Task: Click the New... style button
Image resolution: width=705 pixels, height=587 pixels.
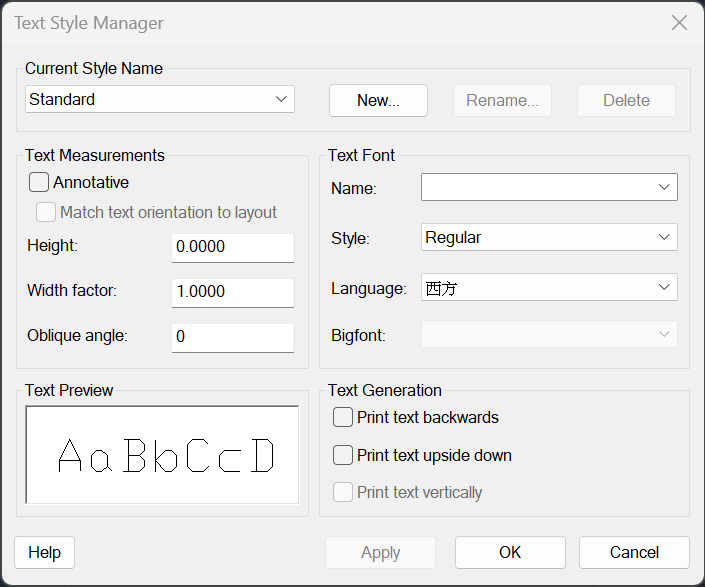Action: point(378,100)
